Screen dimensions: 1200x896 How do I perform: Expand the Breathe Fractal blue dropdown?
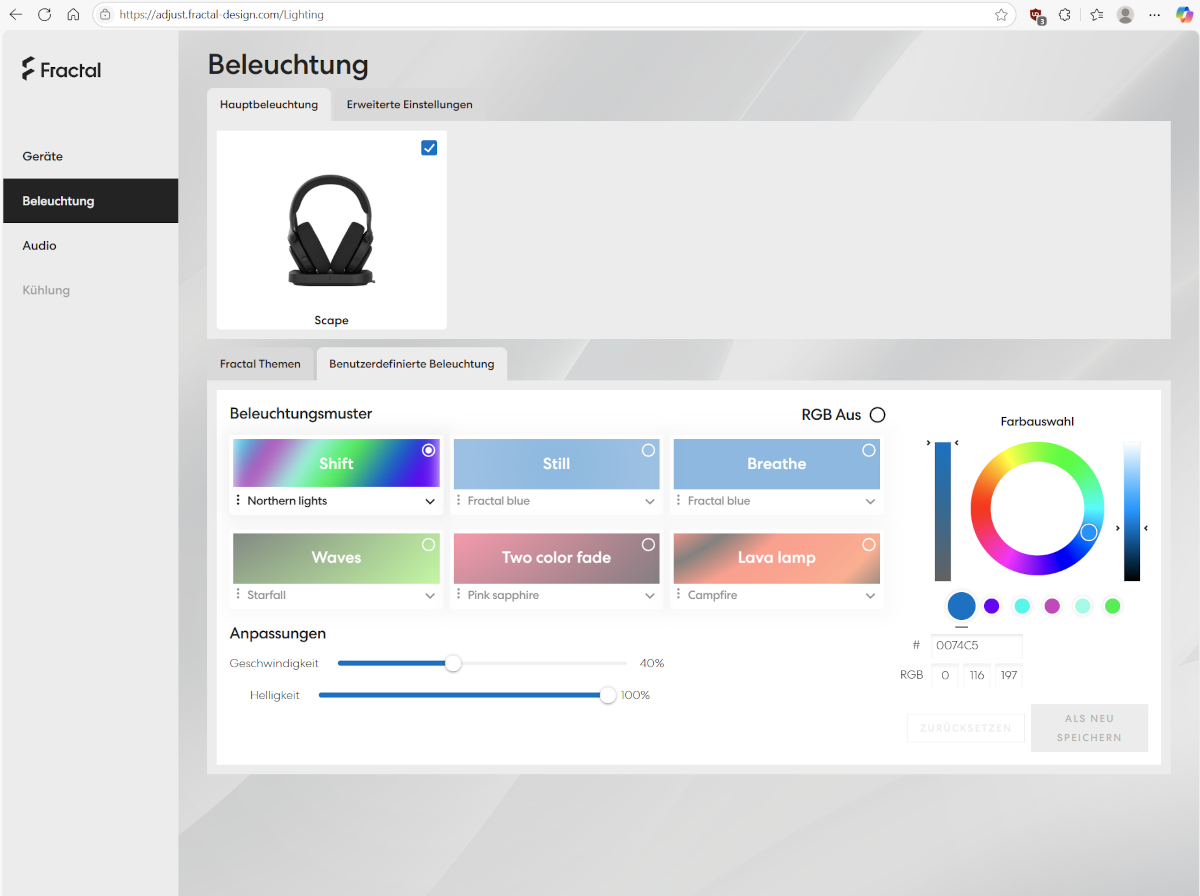870,501
